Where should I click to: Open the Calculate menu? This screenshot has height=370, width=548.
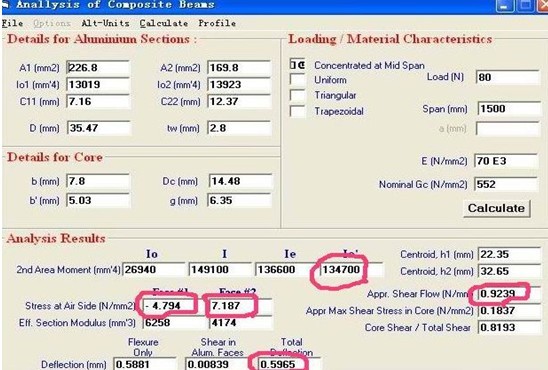(x=164, y=23)
